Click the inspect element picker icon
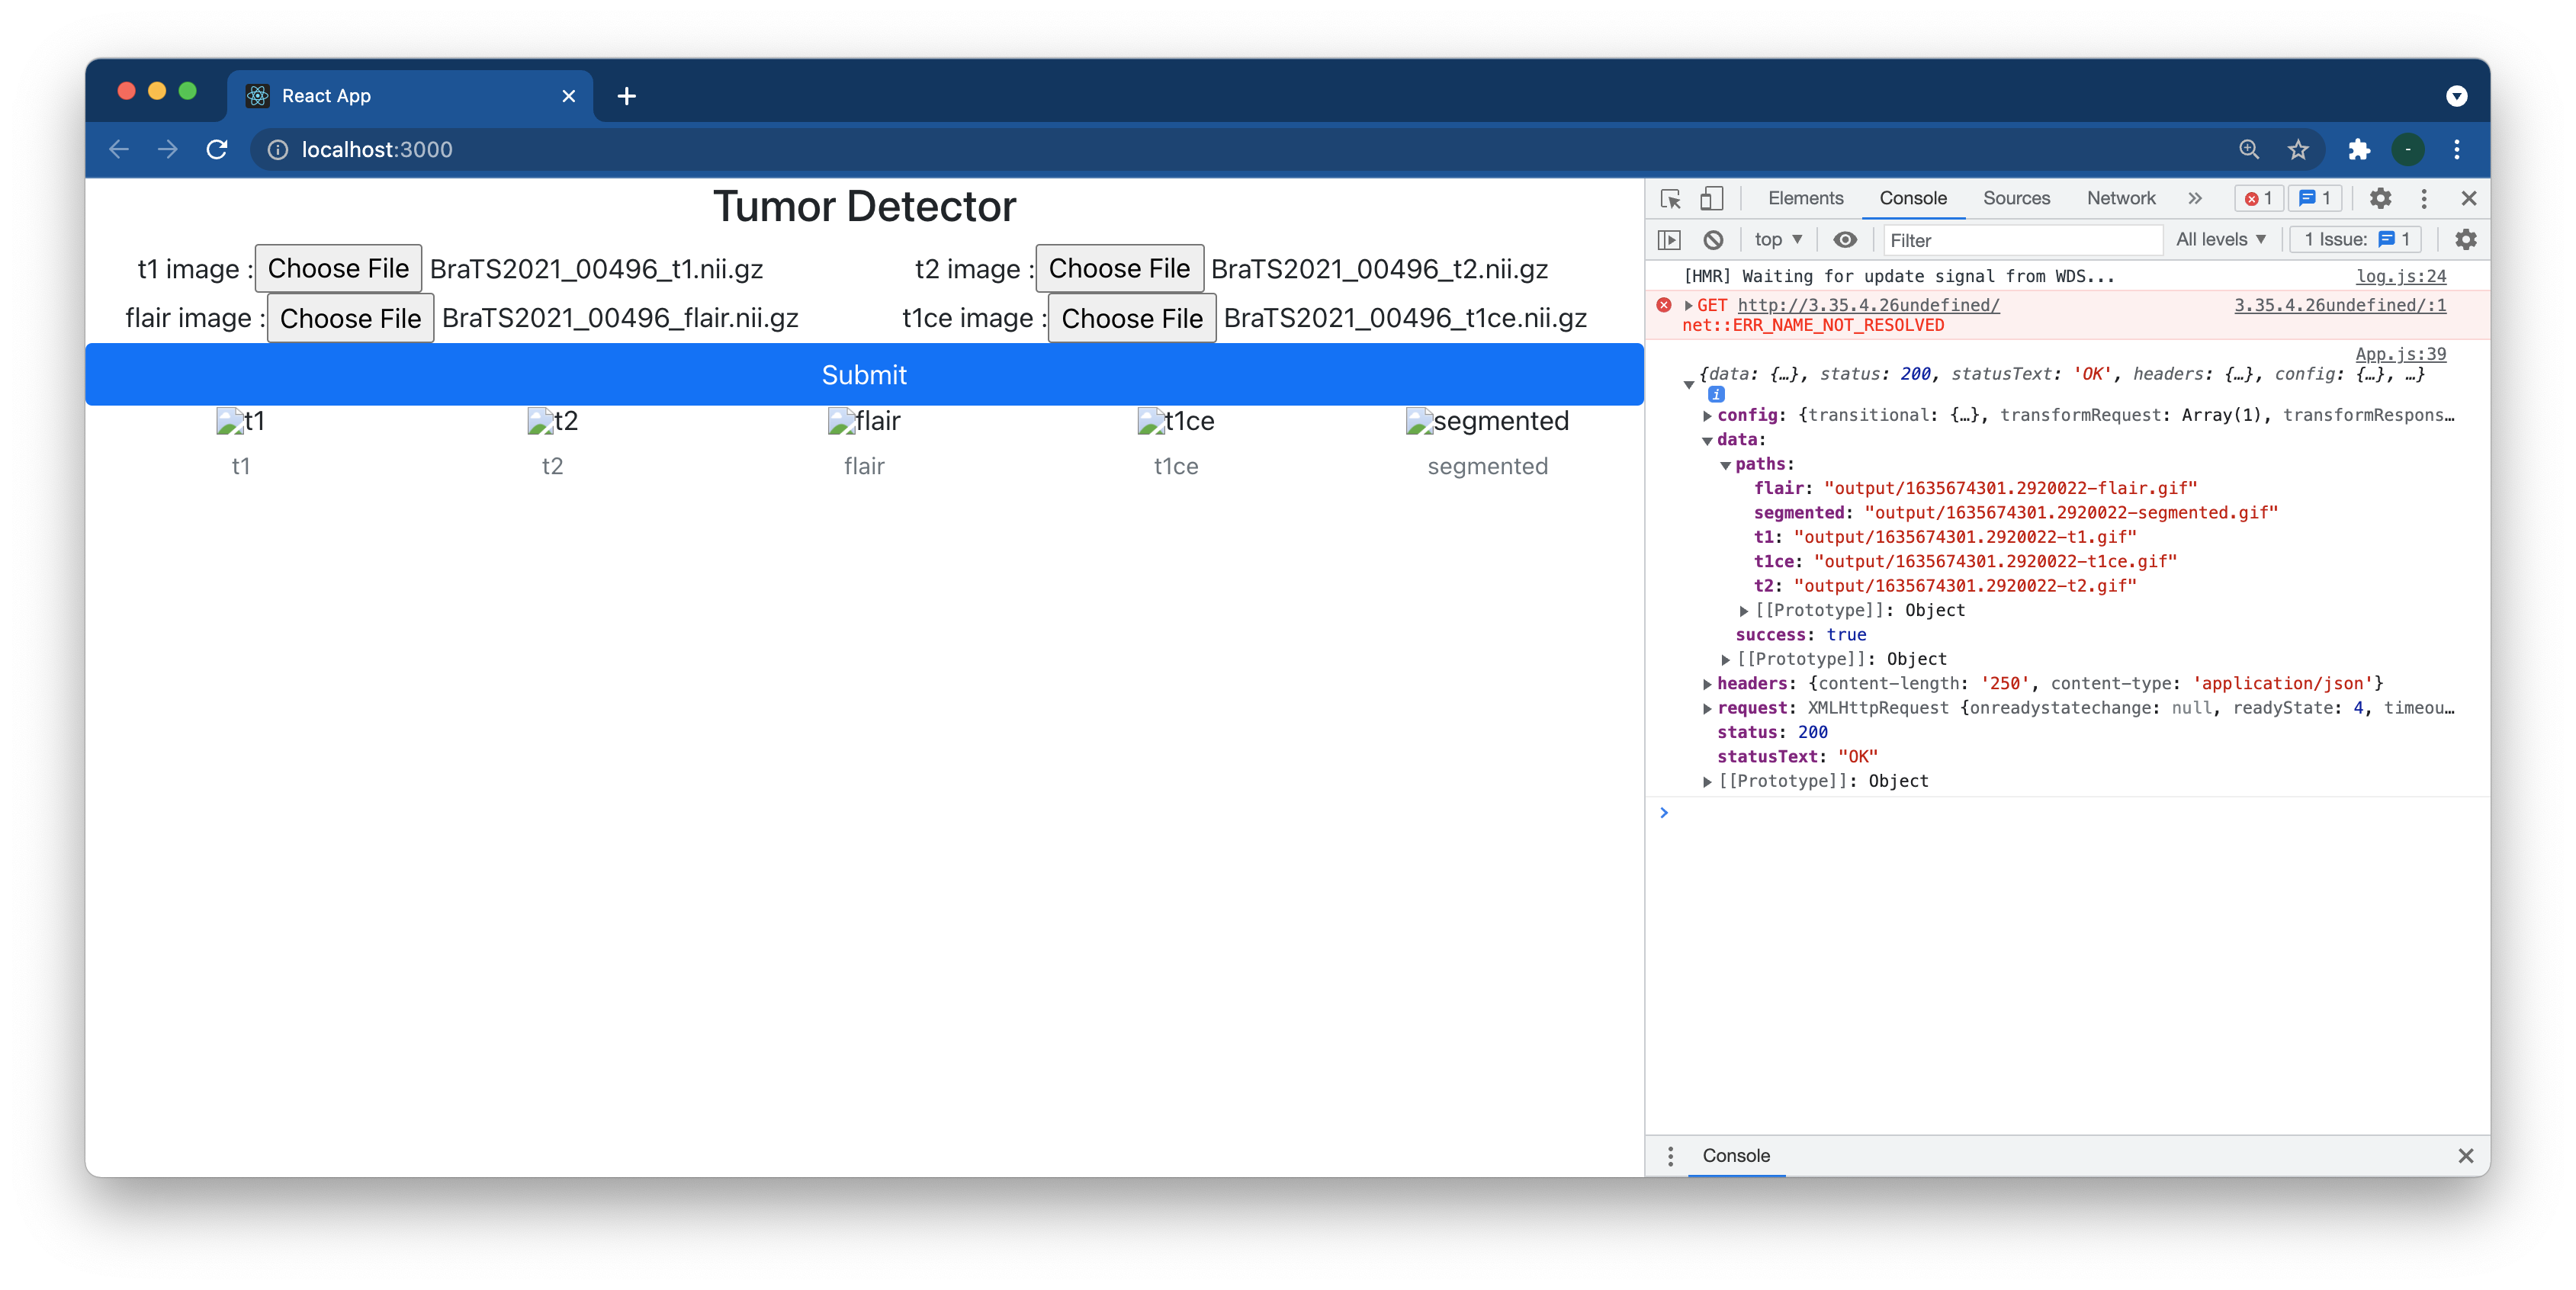This screenshot has height=1290, width=2576. 1670,198
